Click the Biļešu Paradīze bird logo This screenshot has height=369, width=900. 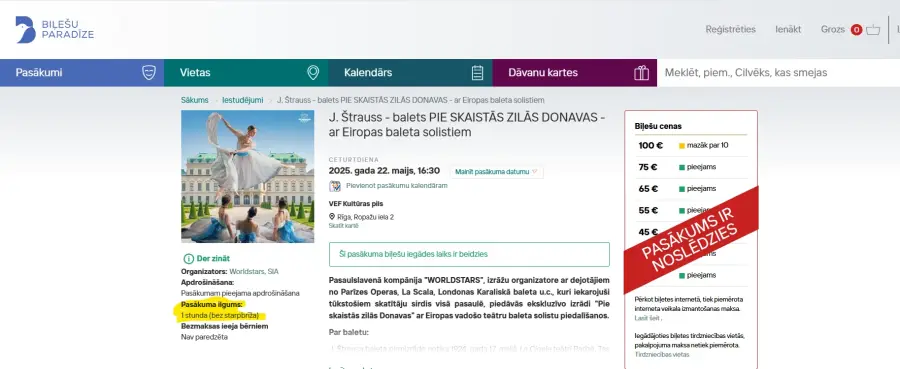point(25,30)
